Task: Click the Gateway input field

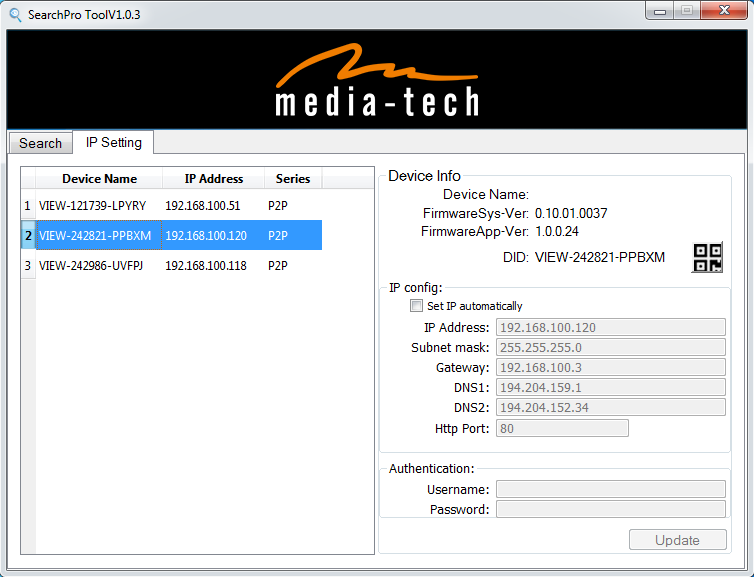Action: 611,367
